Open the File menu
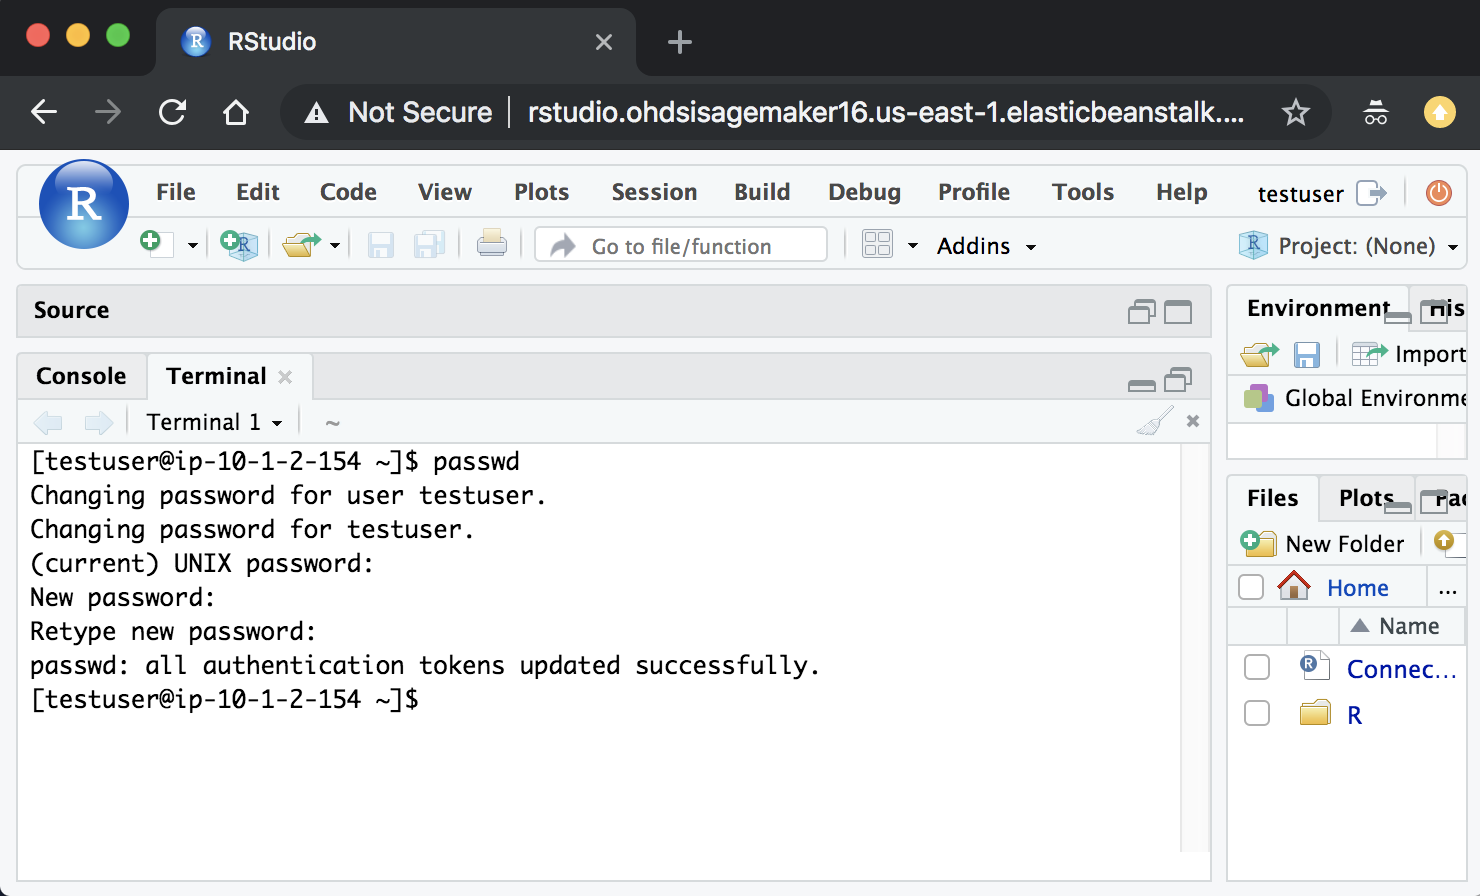The image size is (1480, 896). click(176, 192)
